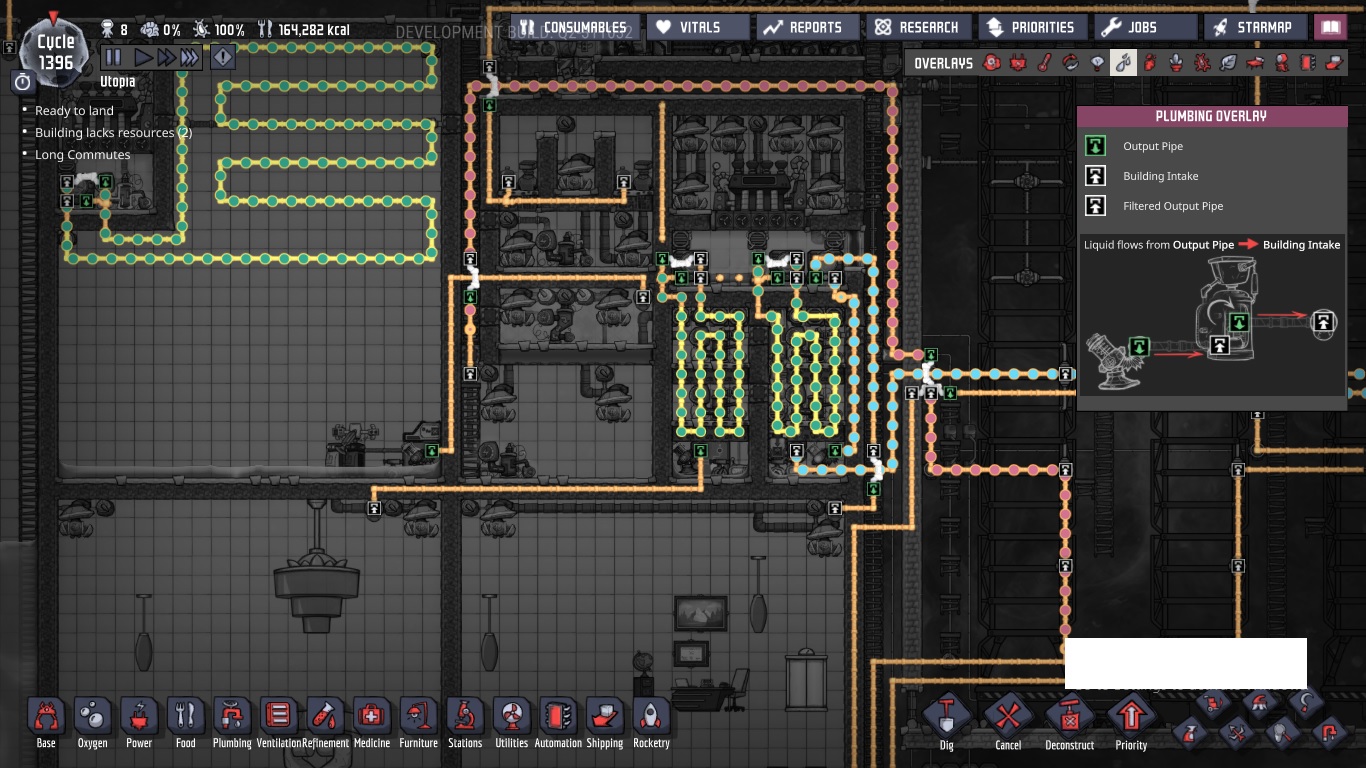The image size is (1366, 768).
Task: Open the Consumables menu
Action: tap(573, 27)
